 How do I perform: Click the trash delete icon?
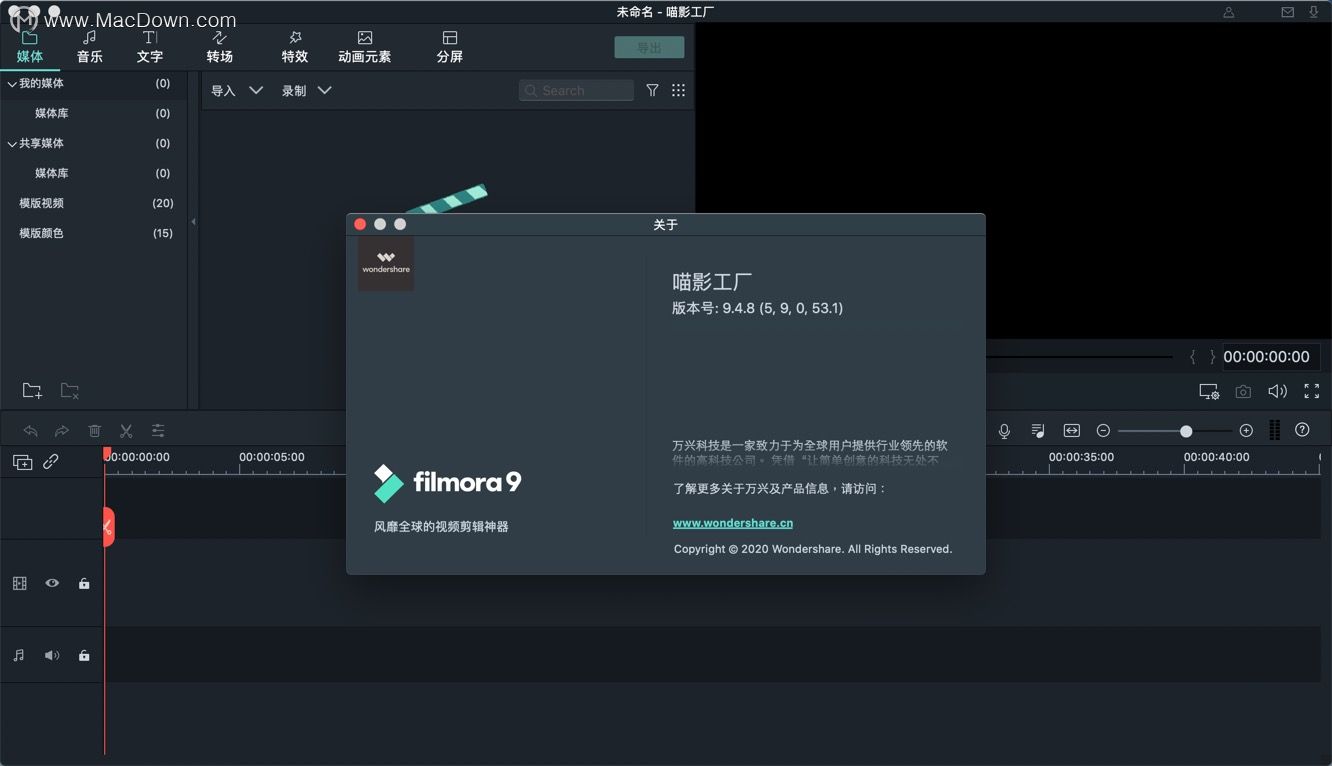pyautogui.click(x=95, y=431)
